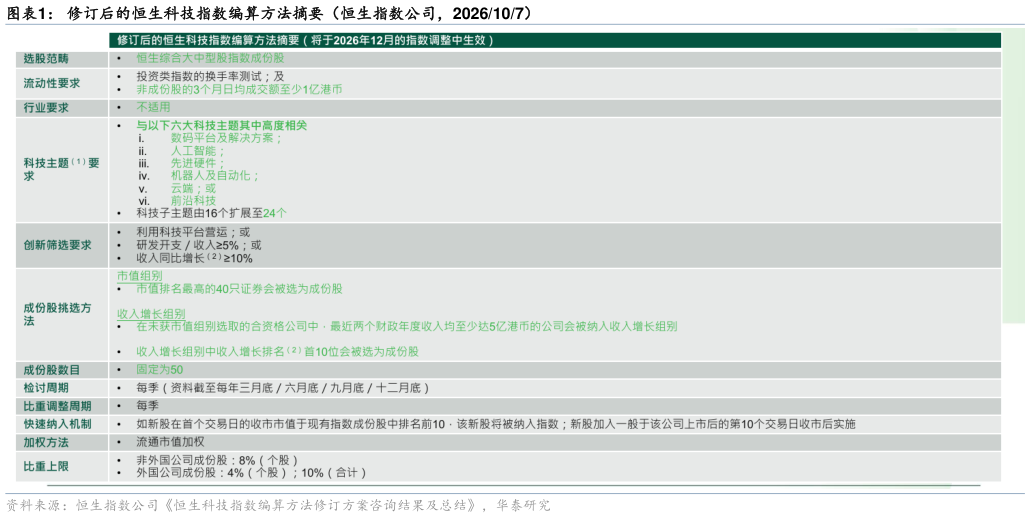This screenshot has width=1030, height=518.
Task: Click the line '科技子主题由16个扩展至24个'
Action: point(212,213)
